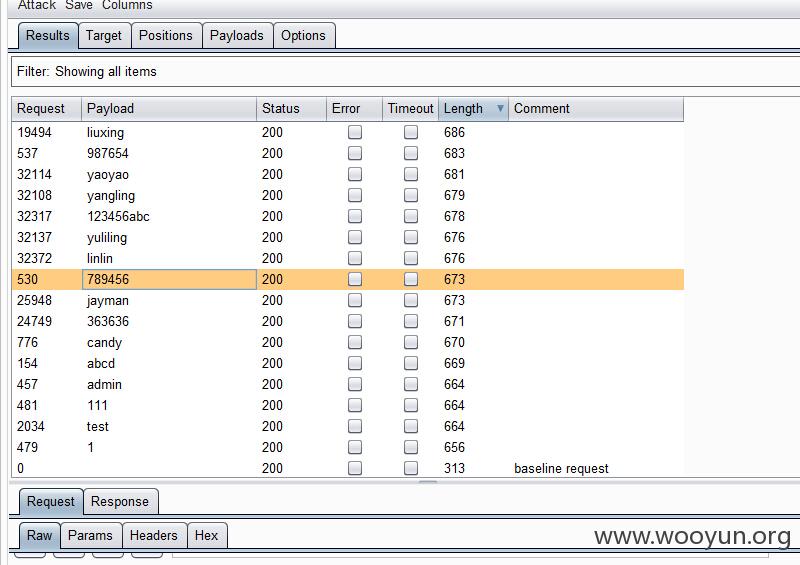The image size is (800, 565).
Task: Sort by the Error column header
Action: tap(355, 109)
